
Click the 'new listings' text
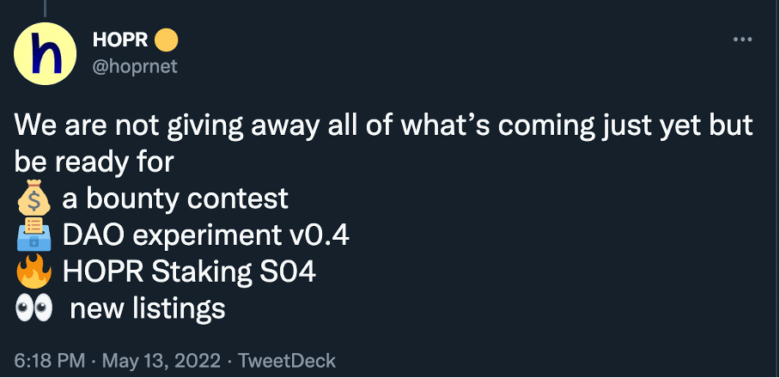point(148,309)
